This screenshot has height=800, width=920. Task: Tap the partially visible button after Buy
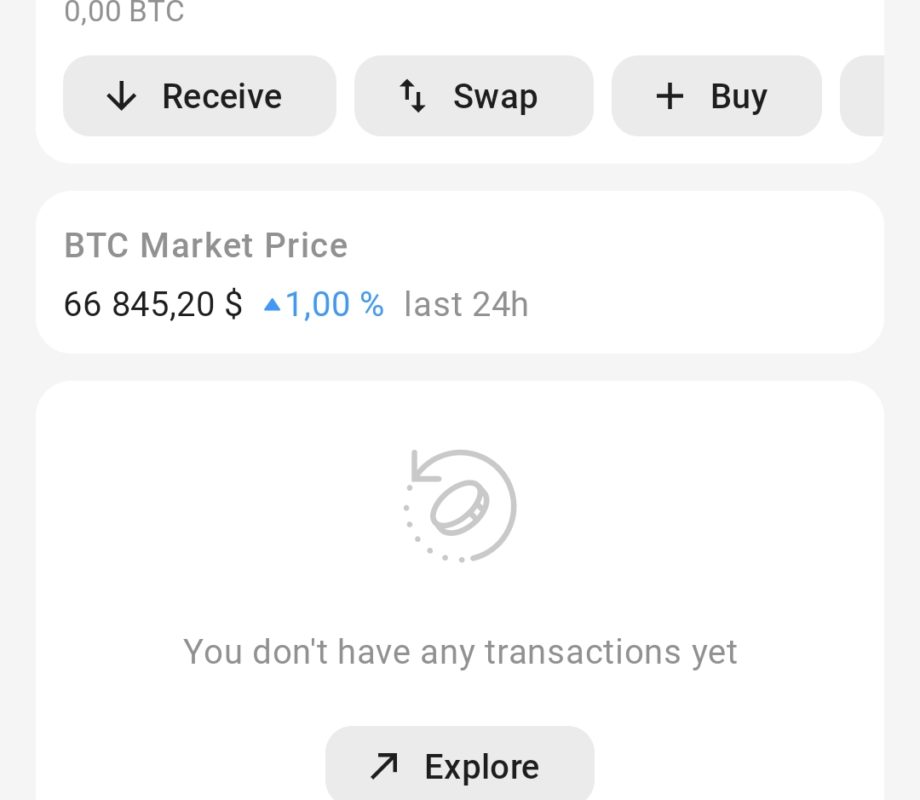(x=862, y=96)
